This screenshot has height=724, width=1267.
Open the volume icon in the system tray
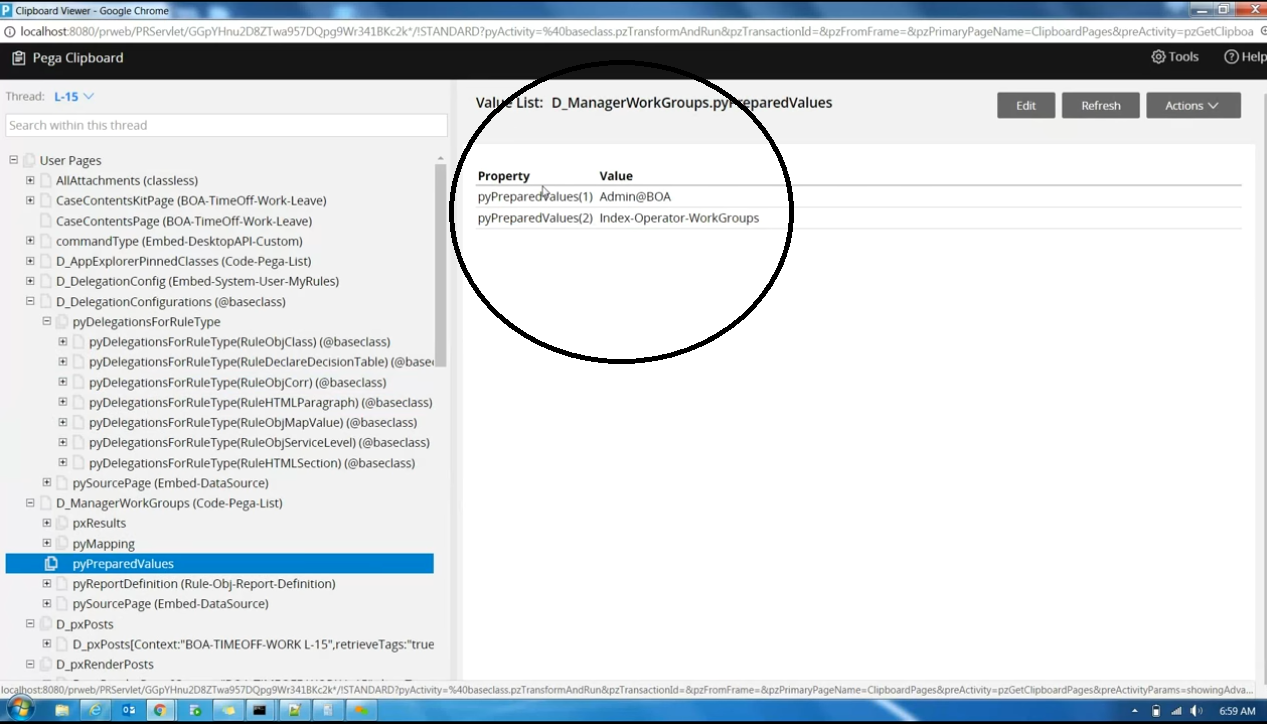tap(1196, 712)
